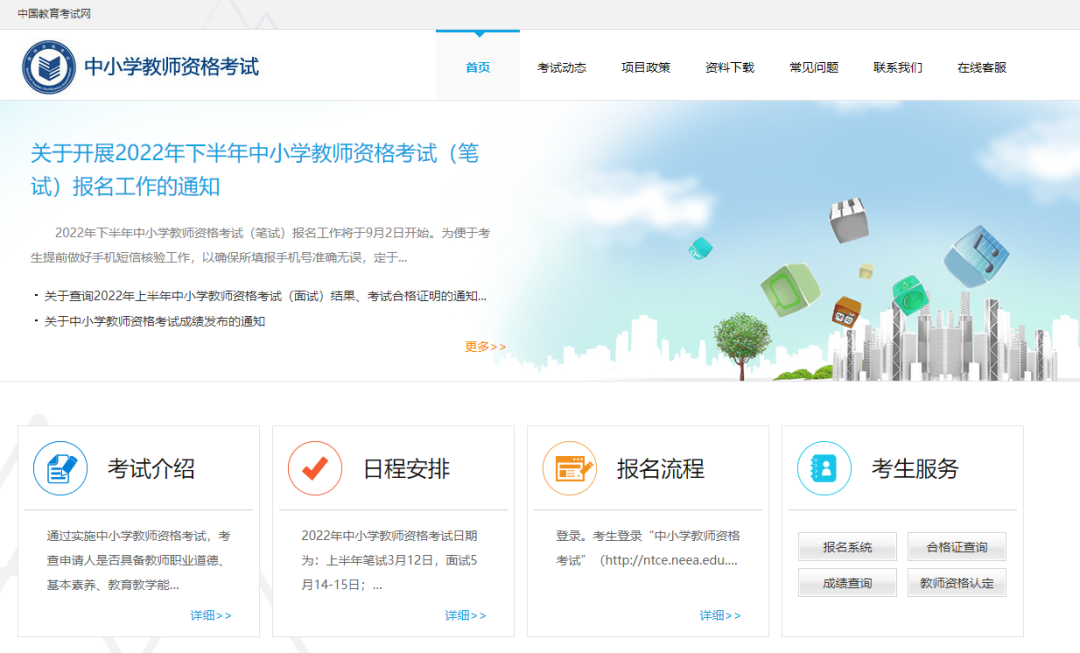This screenshot has width=1080, height=653.
Task: Click the description text starting 通过实施中小学教师资格考试
Action: (138, 561)
